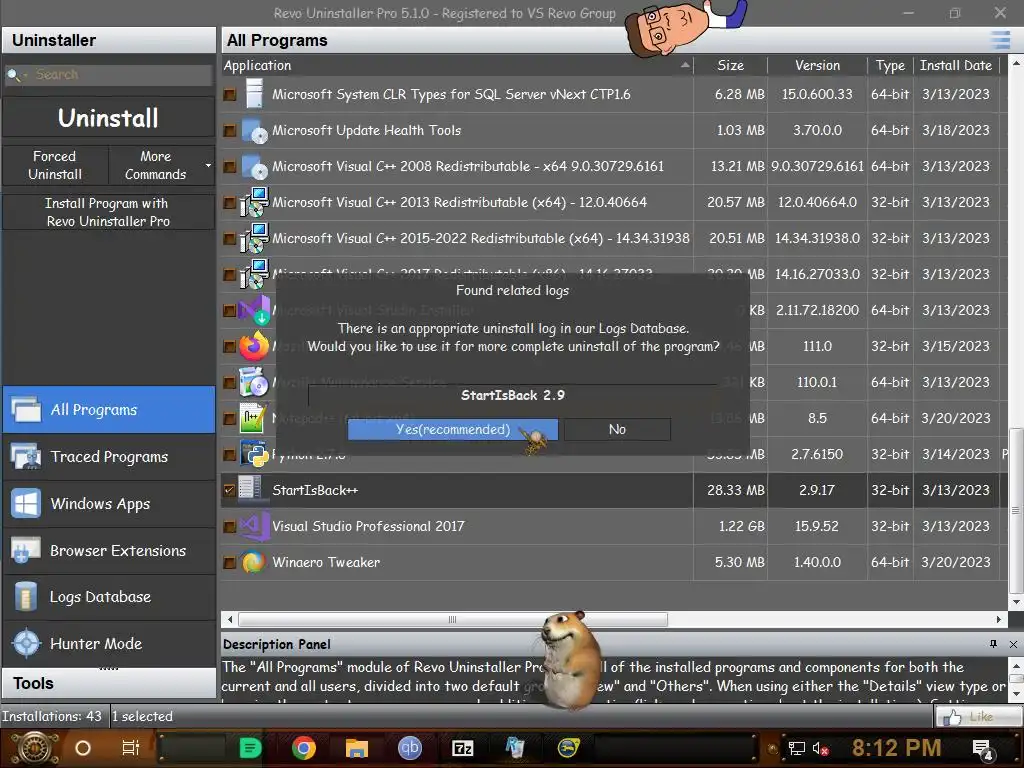Click the taskbar clock showing 8:12 PM

pyautogui.click(x=896, y=748)
